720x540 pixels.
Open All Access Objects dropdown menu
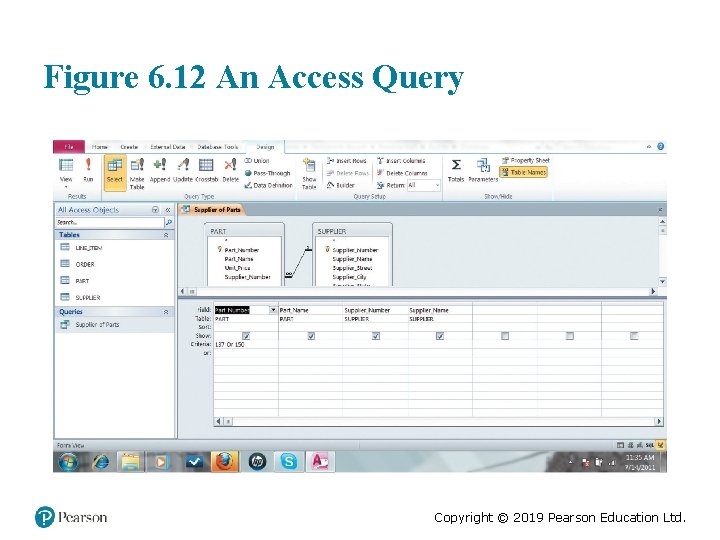(x=155, y=210)
